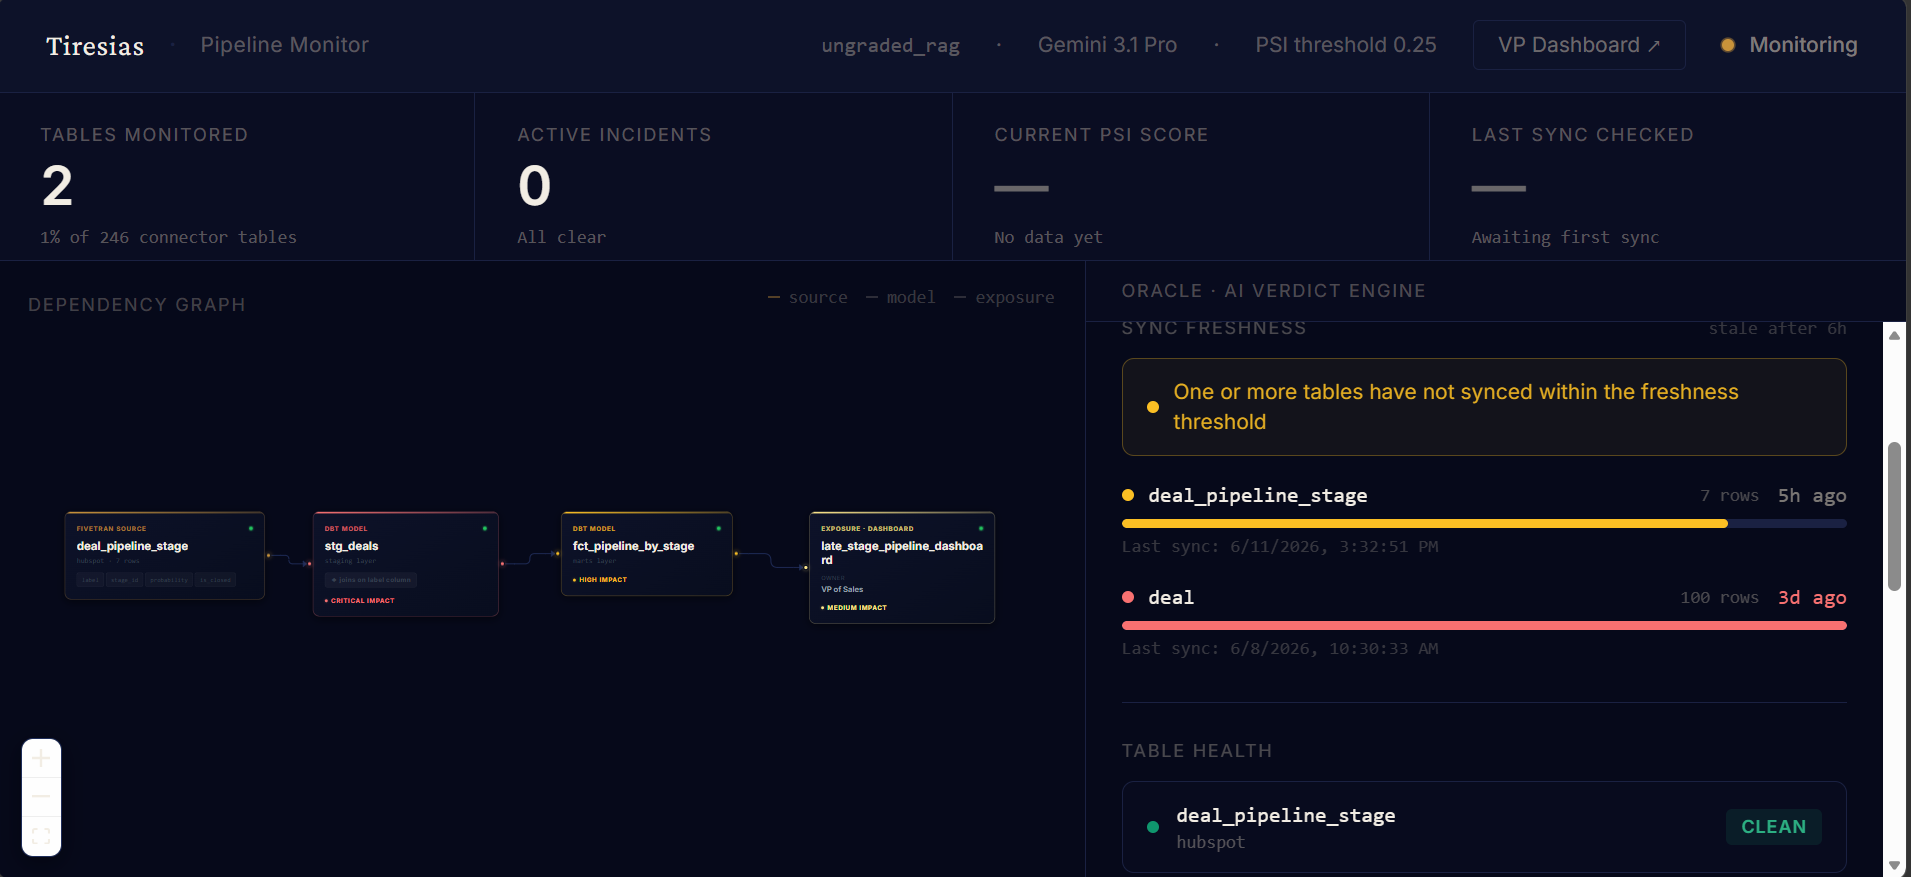1911x877 pixels.
Task: Click the 'deal' sync freshness row name
Action: (x=1171, y=597)
